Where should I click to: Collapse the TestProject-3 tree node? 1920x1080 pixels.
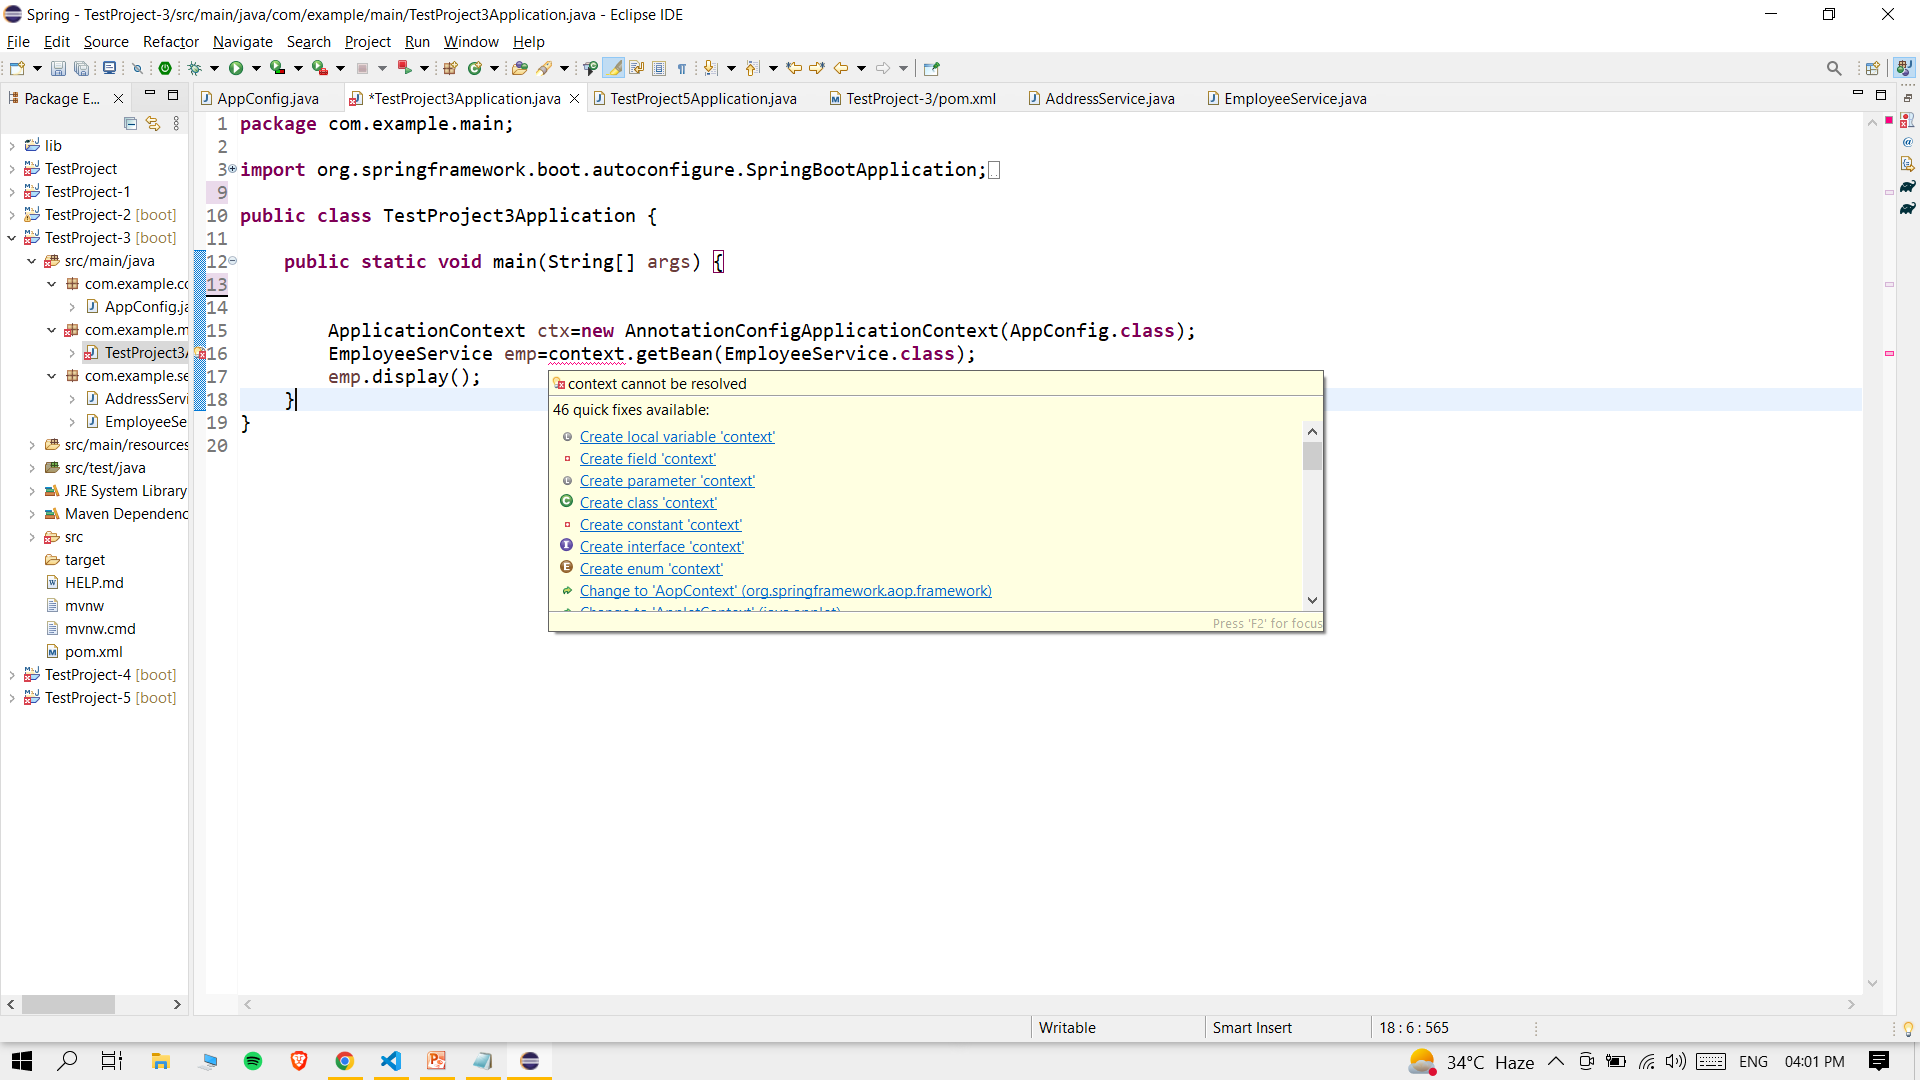point(12,238)
